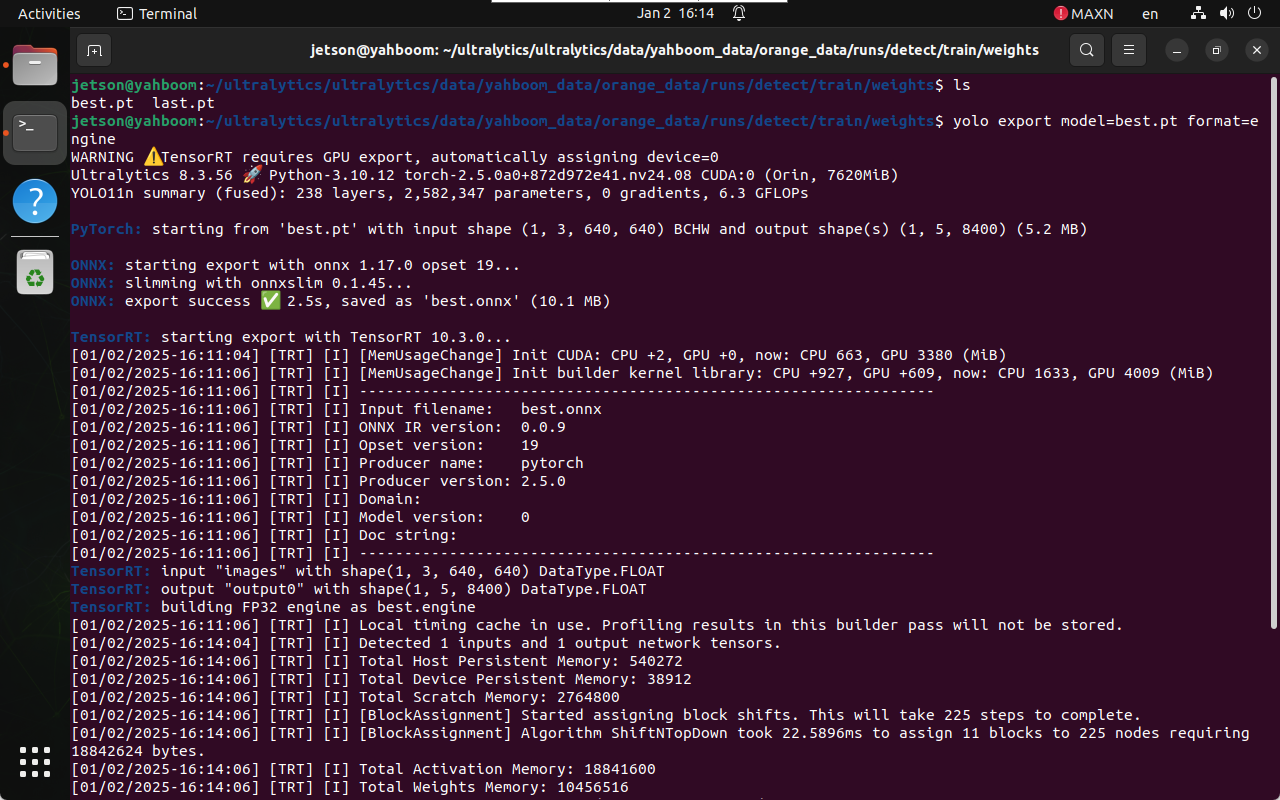Expand the MAXN power mode indicator
This screenshot has width=1280, height=800.
coord(1084,14)
